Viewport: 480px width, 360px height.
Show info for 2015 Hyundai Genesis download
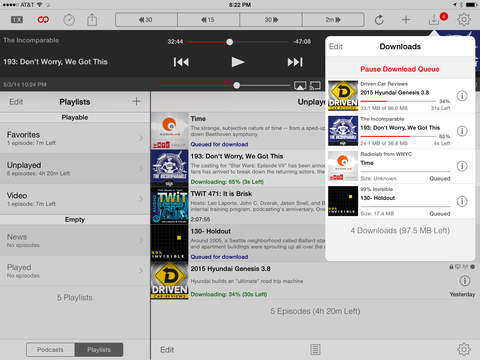(x=462, y=96)
